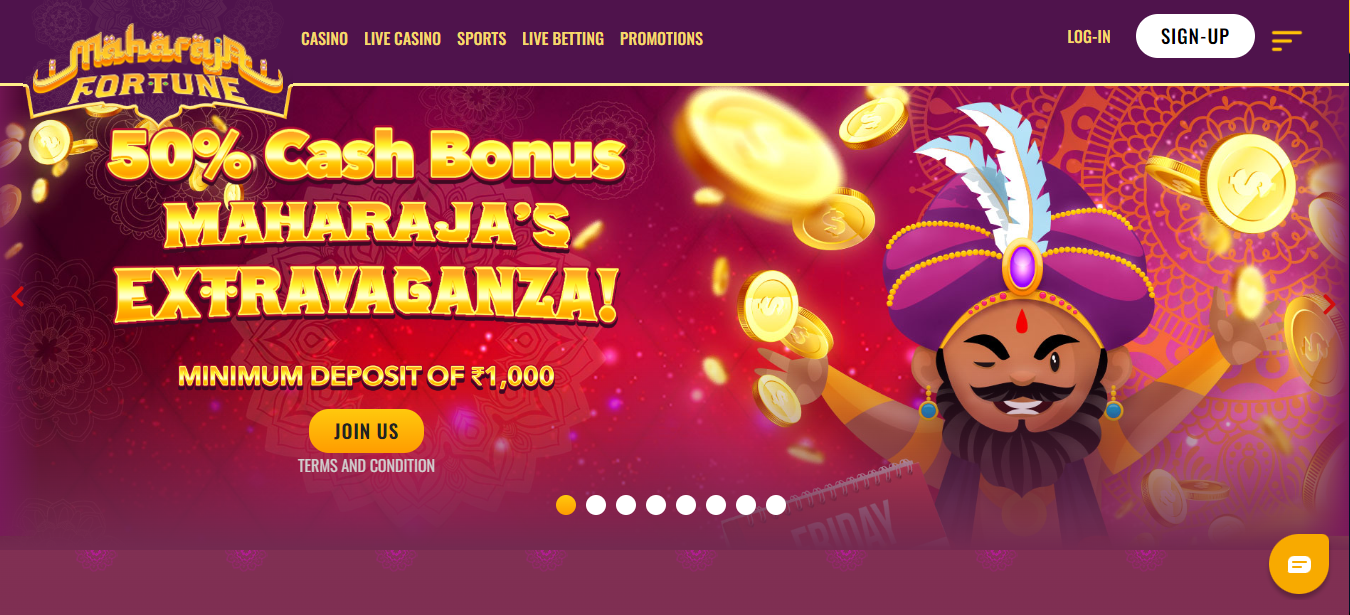This screenshot has width=1350, height=615.
Task: Open the Casino menu item
Action: coord(324,39)
